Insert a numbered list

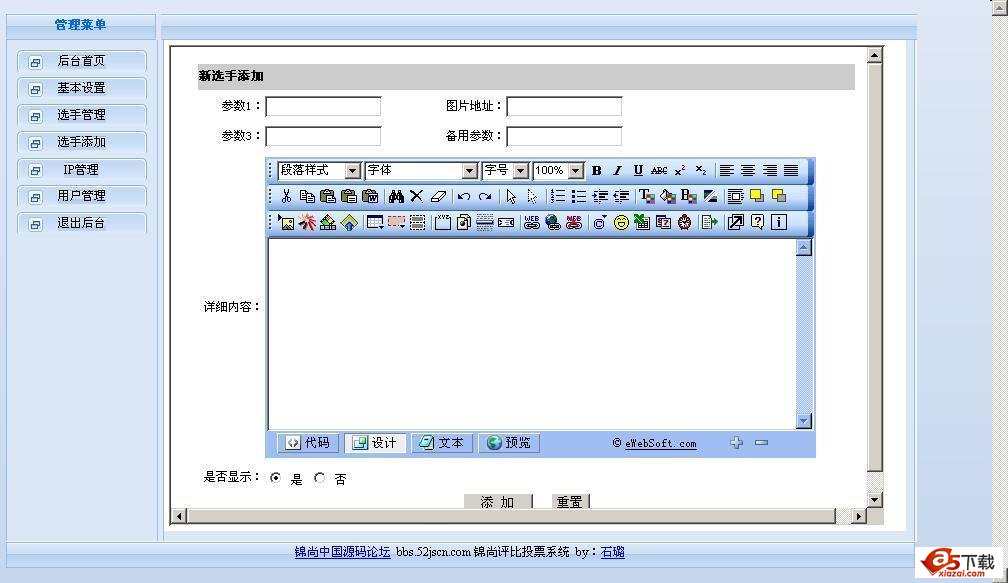pyautogui.click(x=558, y=196)
